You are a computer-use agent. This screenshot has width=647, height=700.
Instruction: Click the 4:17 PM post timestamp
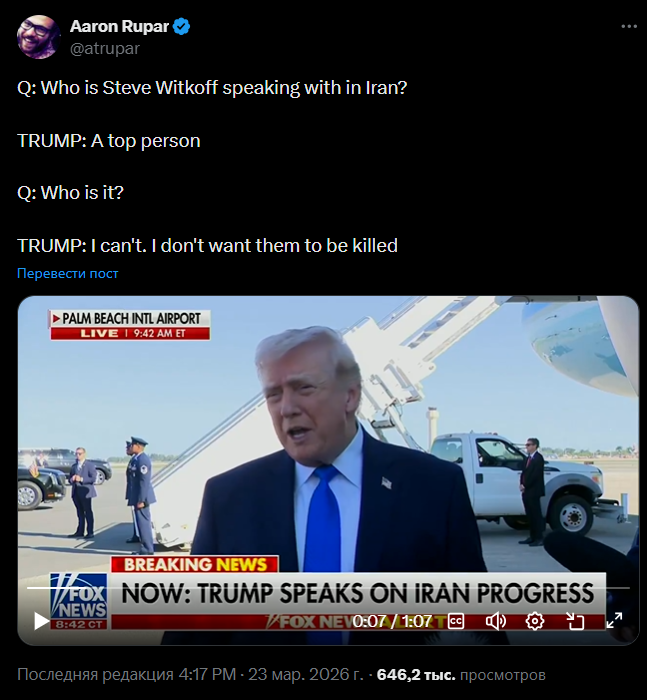[207, 675]
